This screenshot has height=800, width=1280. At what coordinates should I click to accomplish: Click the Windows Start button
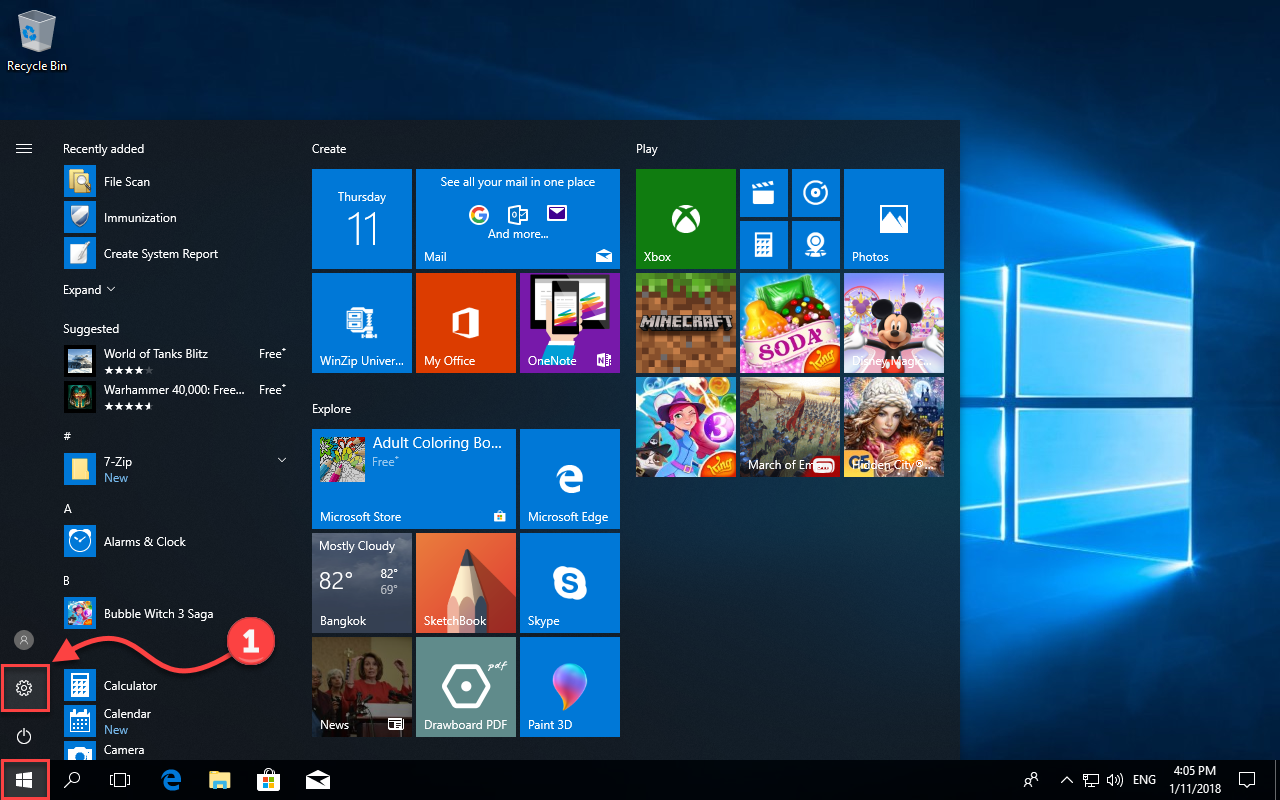pos(24,780)
